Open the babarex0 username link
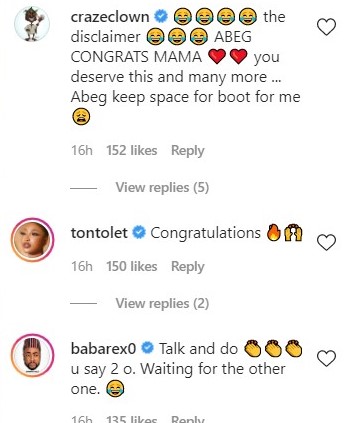 pyautogui.click(x=103, y=349)
